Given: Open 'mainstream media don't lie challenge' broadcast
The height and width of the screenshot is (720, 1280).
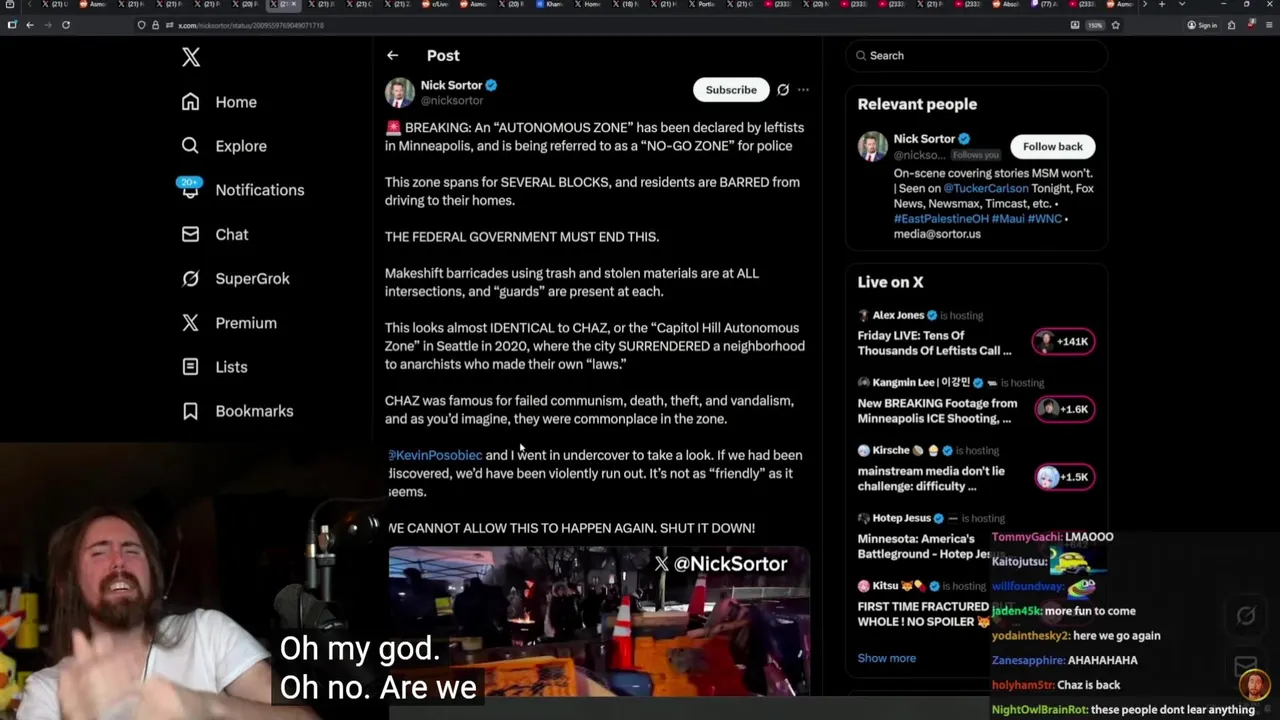Looking at the screenshot, I should pos(931,478).
